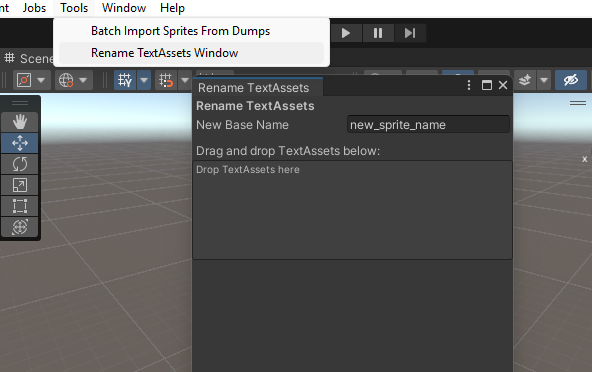
Task: Select the Transform tool
Action: click(20, 227)
